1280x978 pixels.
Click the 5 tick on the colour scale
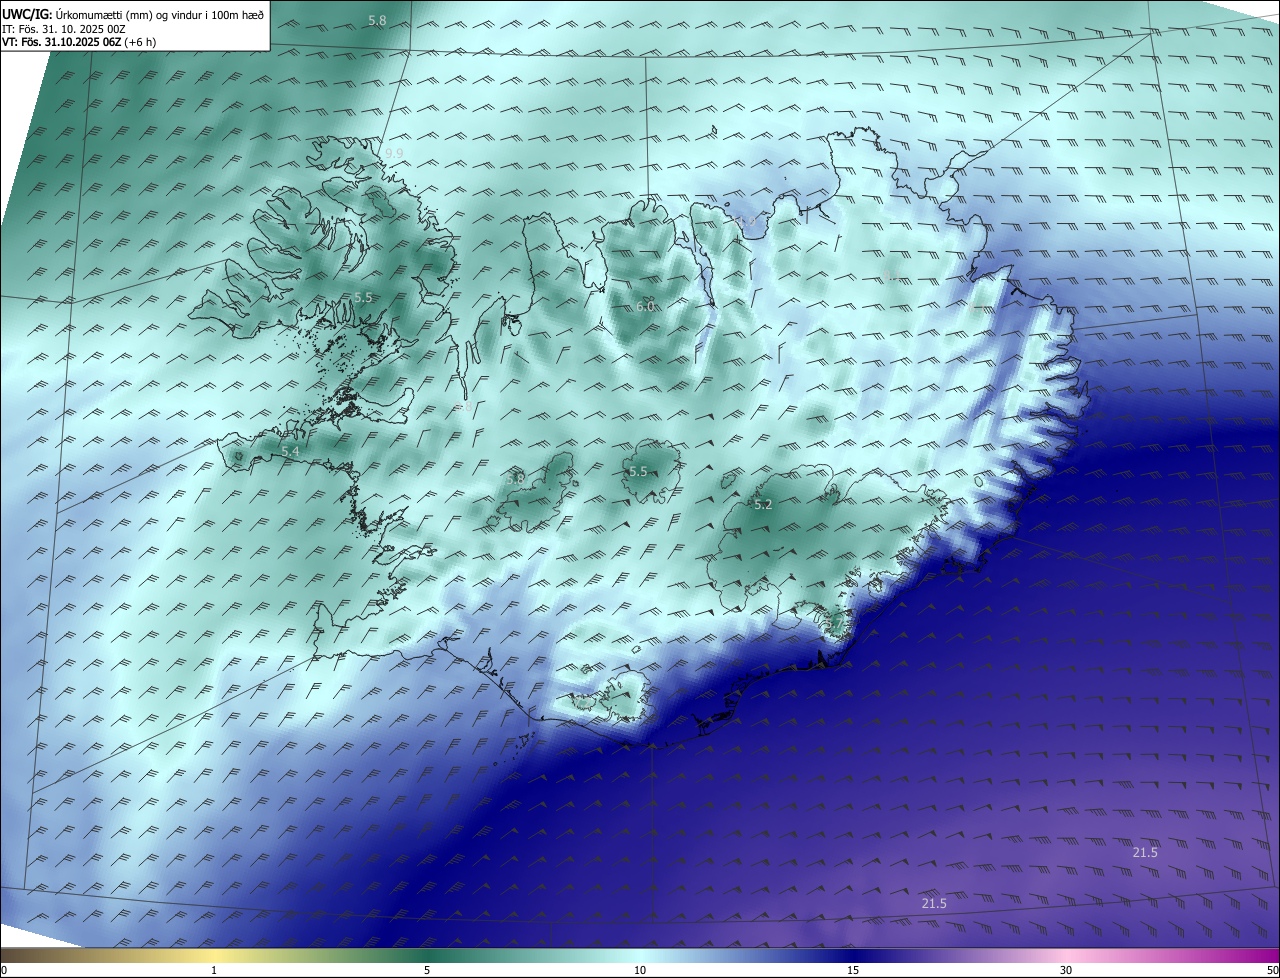coord(427,970)
